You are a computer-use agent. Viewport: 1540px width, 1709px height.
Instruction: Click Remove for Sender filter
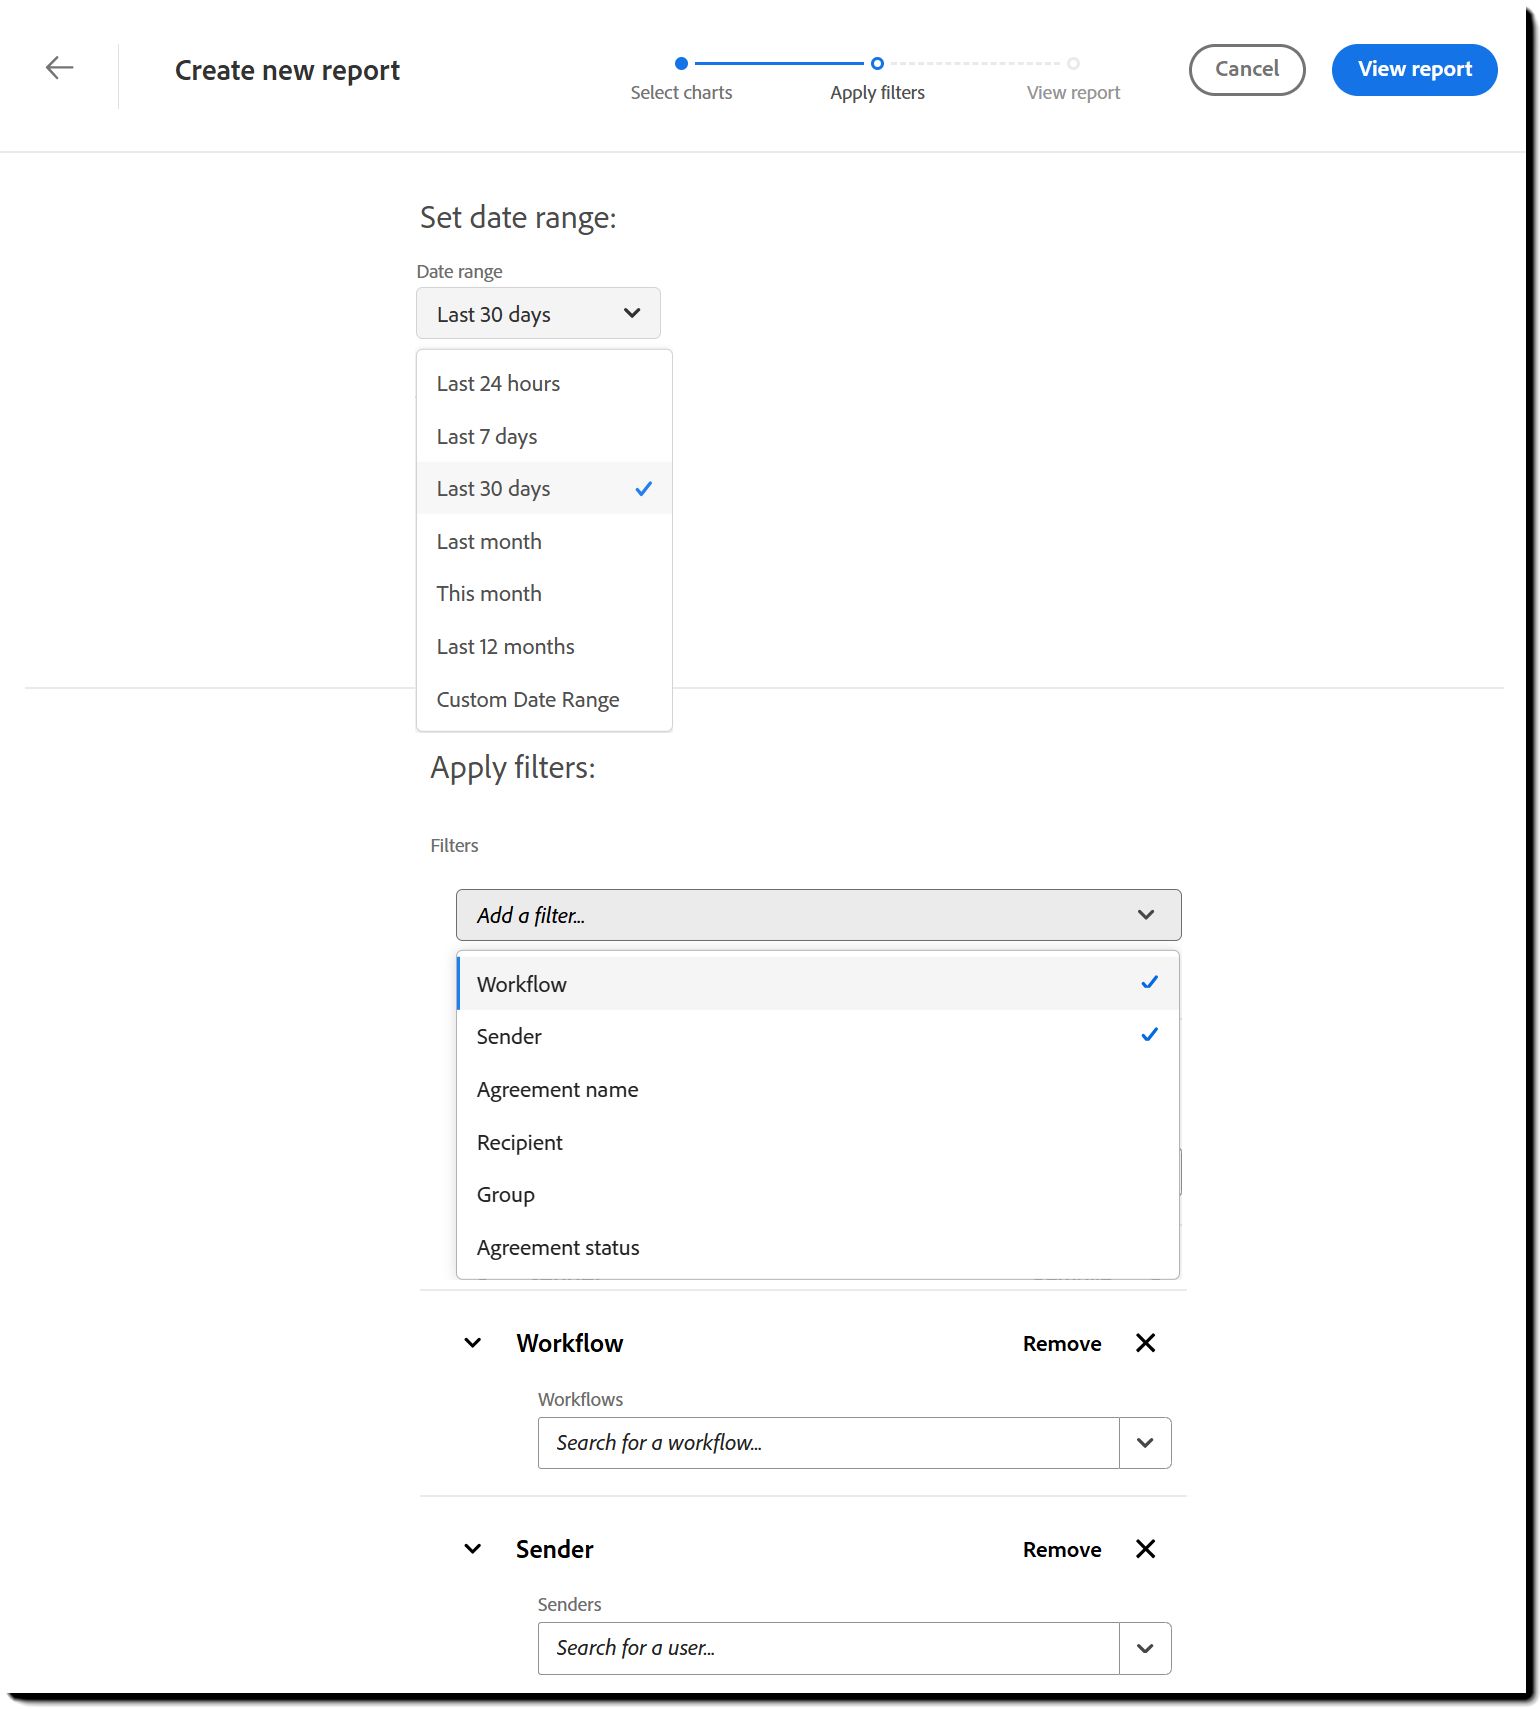click(x=1062, y=1550)
